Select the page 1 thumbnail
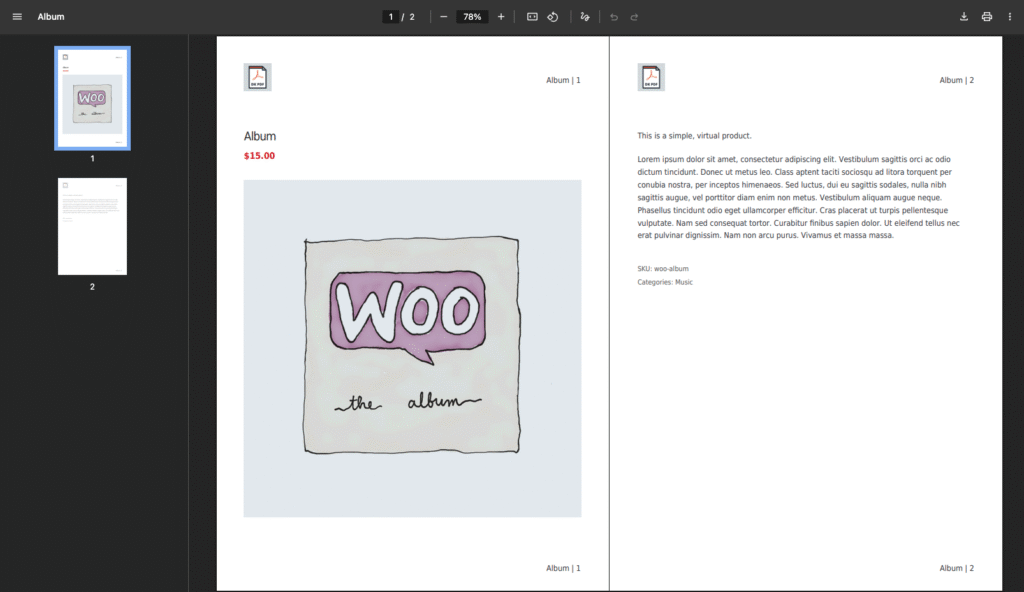Image resolution: width=1024 pixels, height=592 pixels. [92, 97]
